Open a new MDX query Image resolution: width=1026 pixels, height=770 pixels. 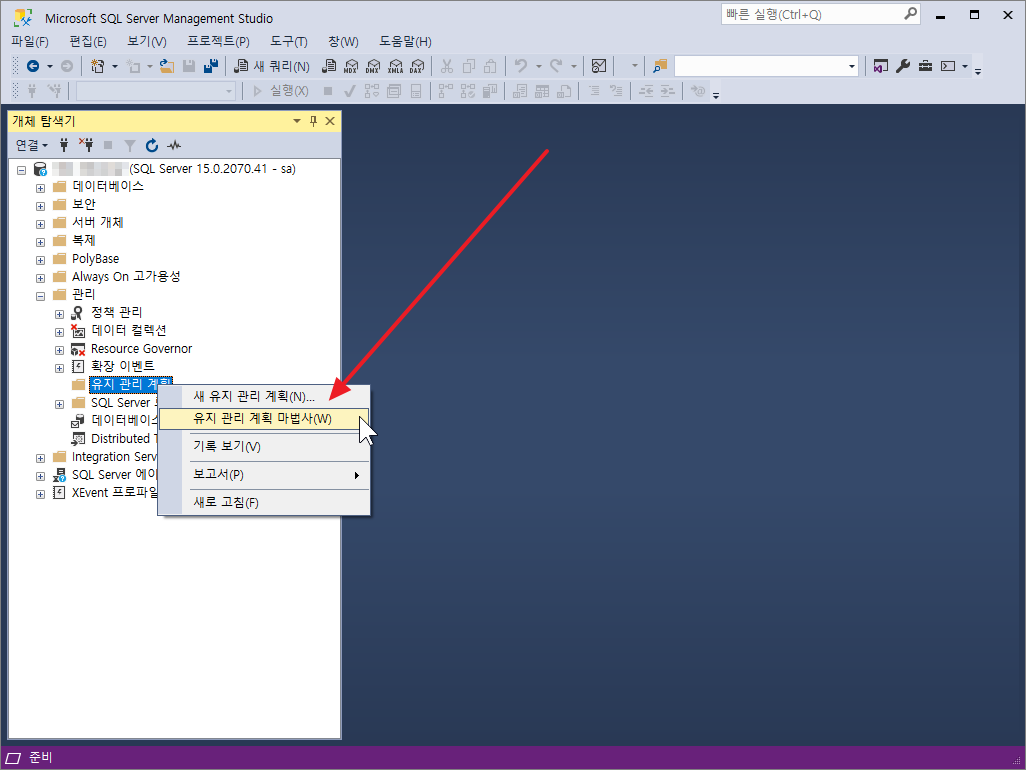point(351,66)
